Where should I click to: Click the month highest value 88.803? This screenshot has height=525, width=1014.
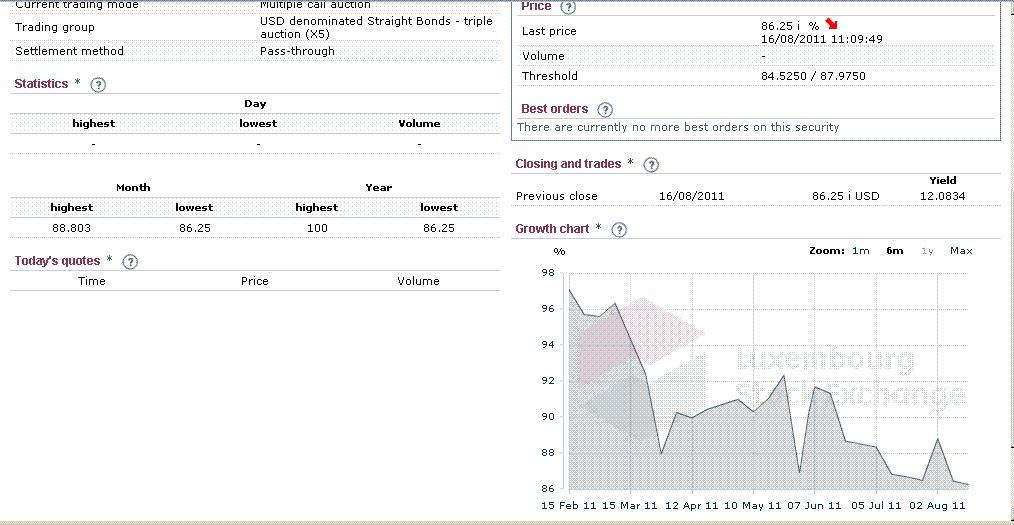coord(72,228)
